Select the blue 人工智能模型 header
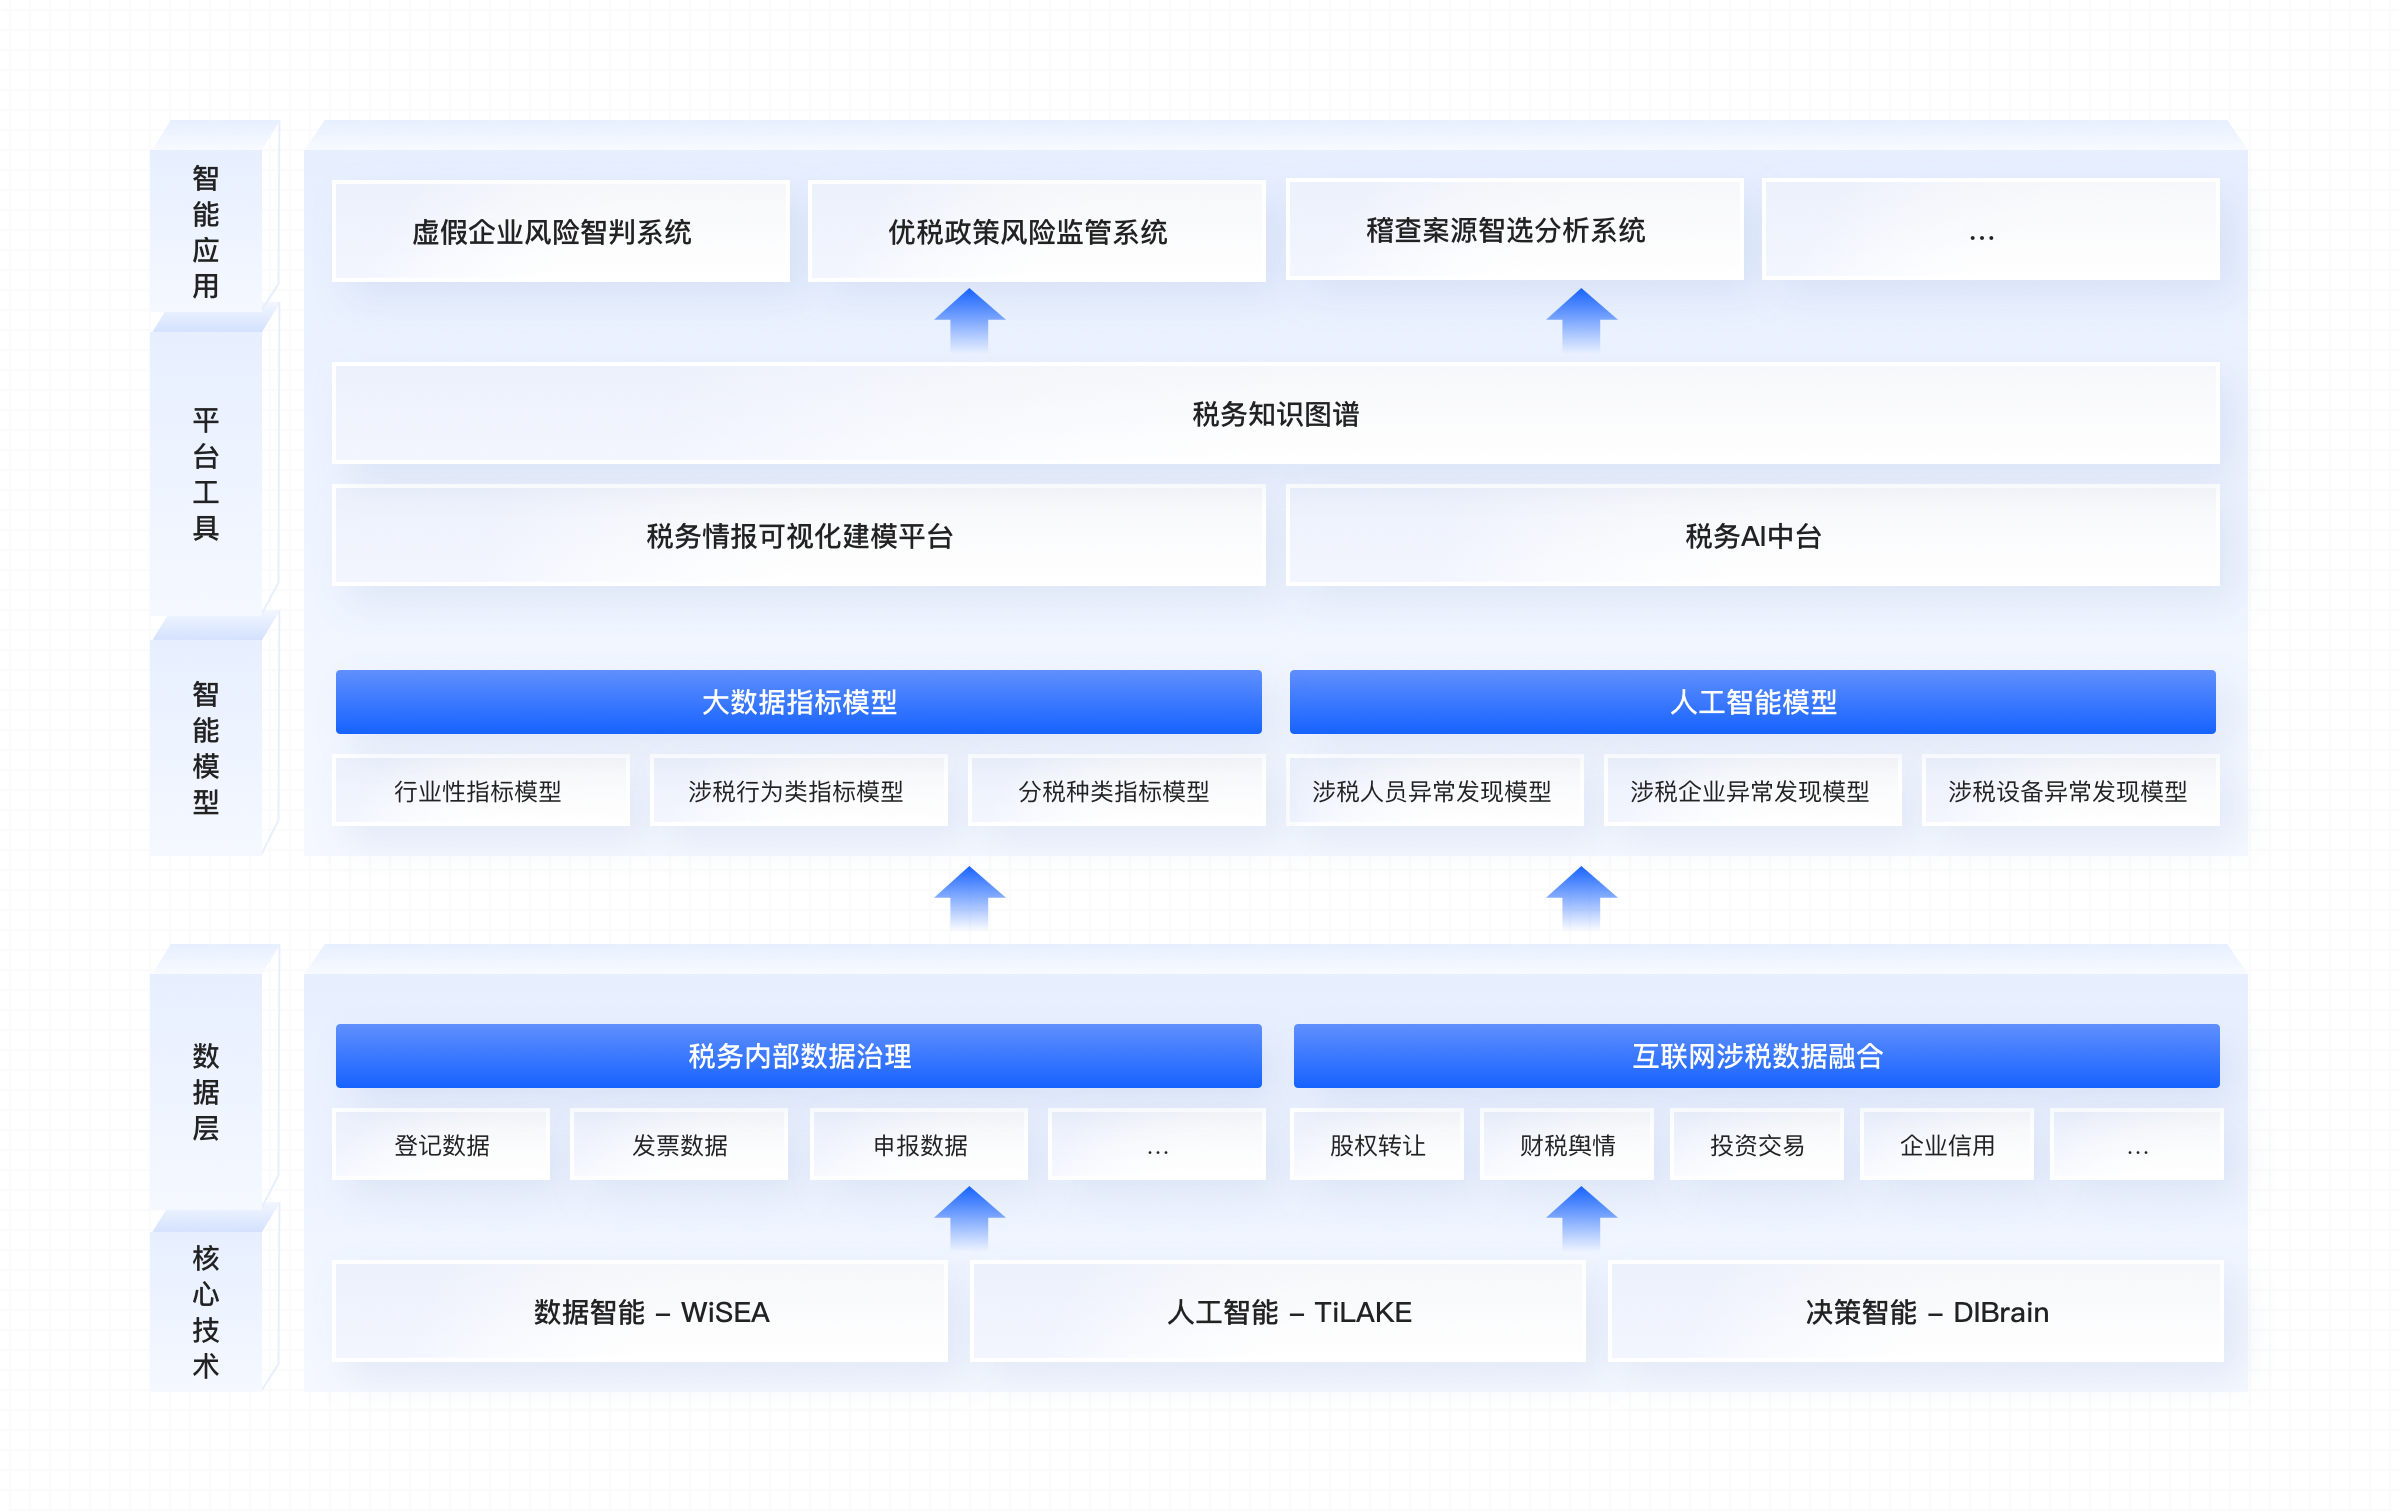This screenshot has height=1512, width=2400. tap(1753, 702)
